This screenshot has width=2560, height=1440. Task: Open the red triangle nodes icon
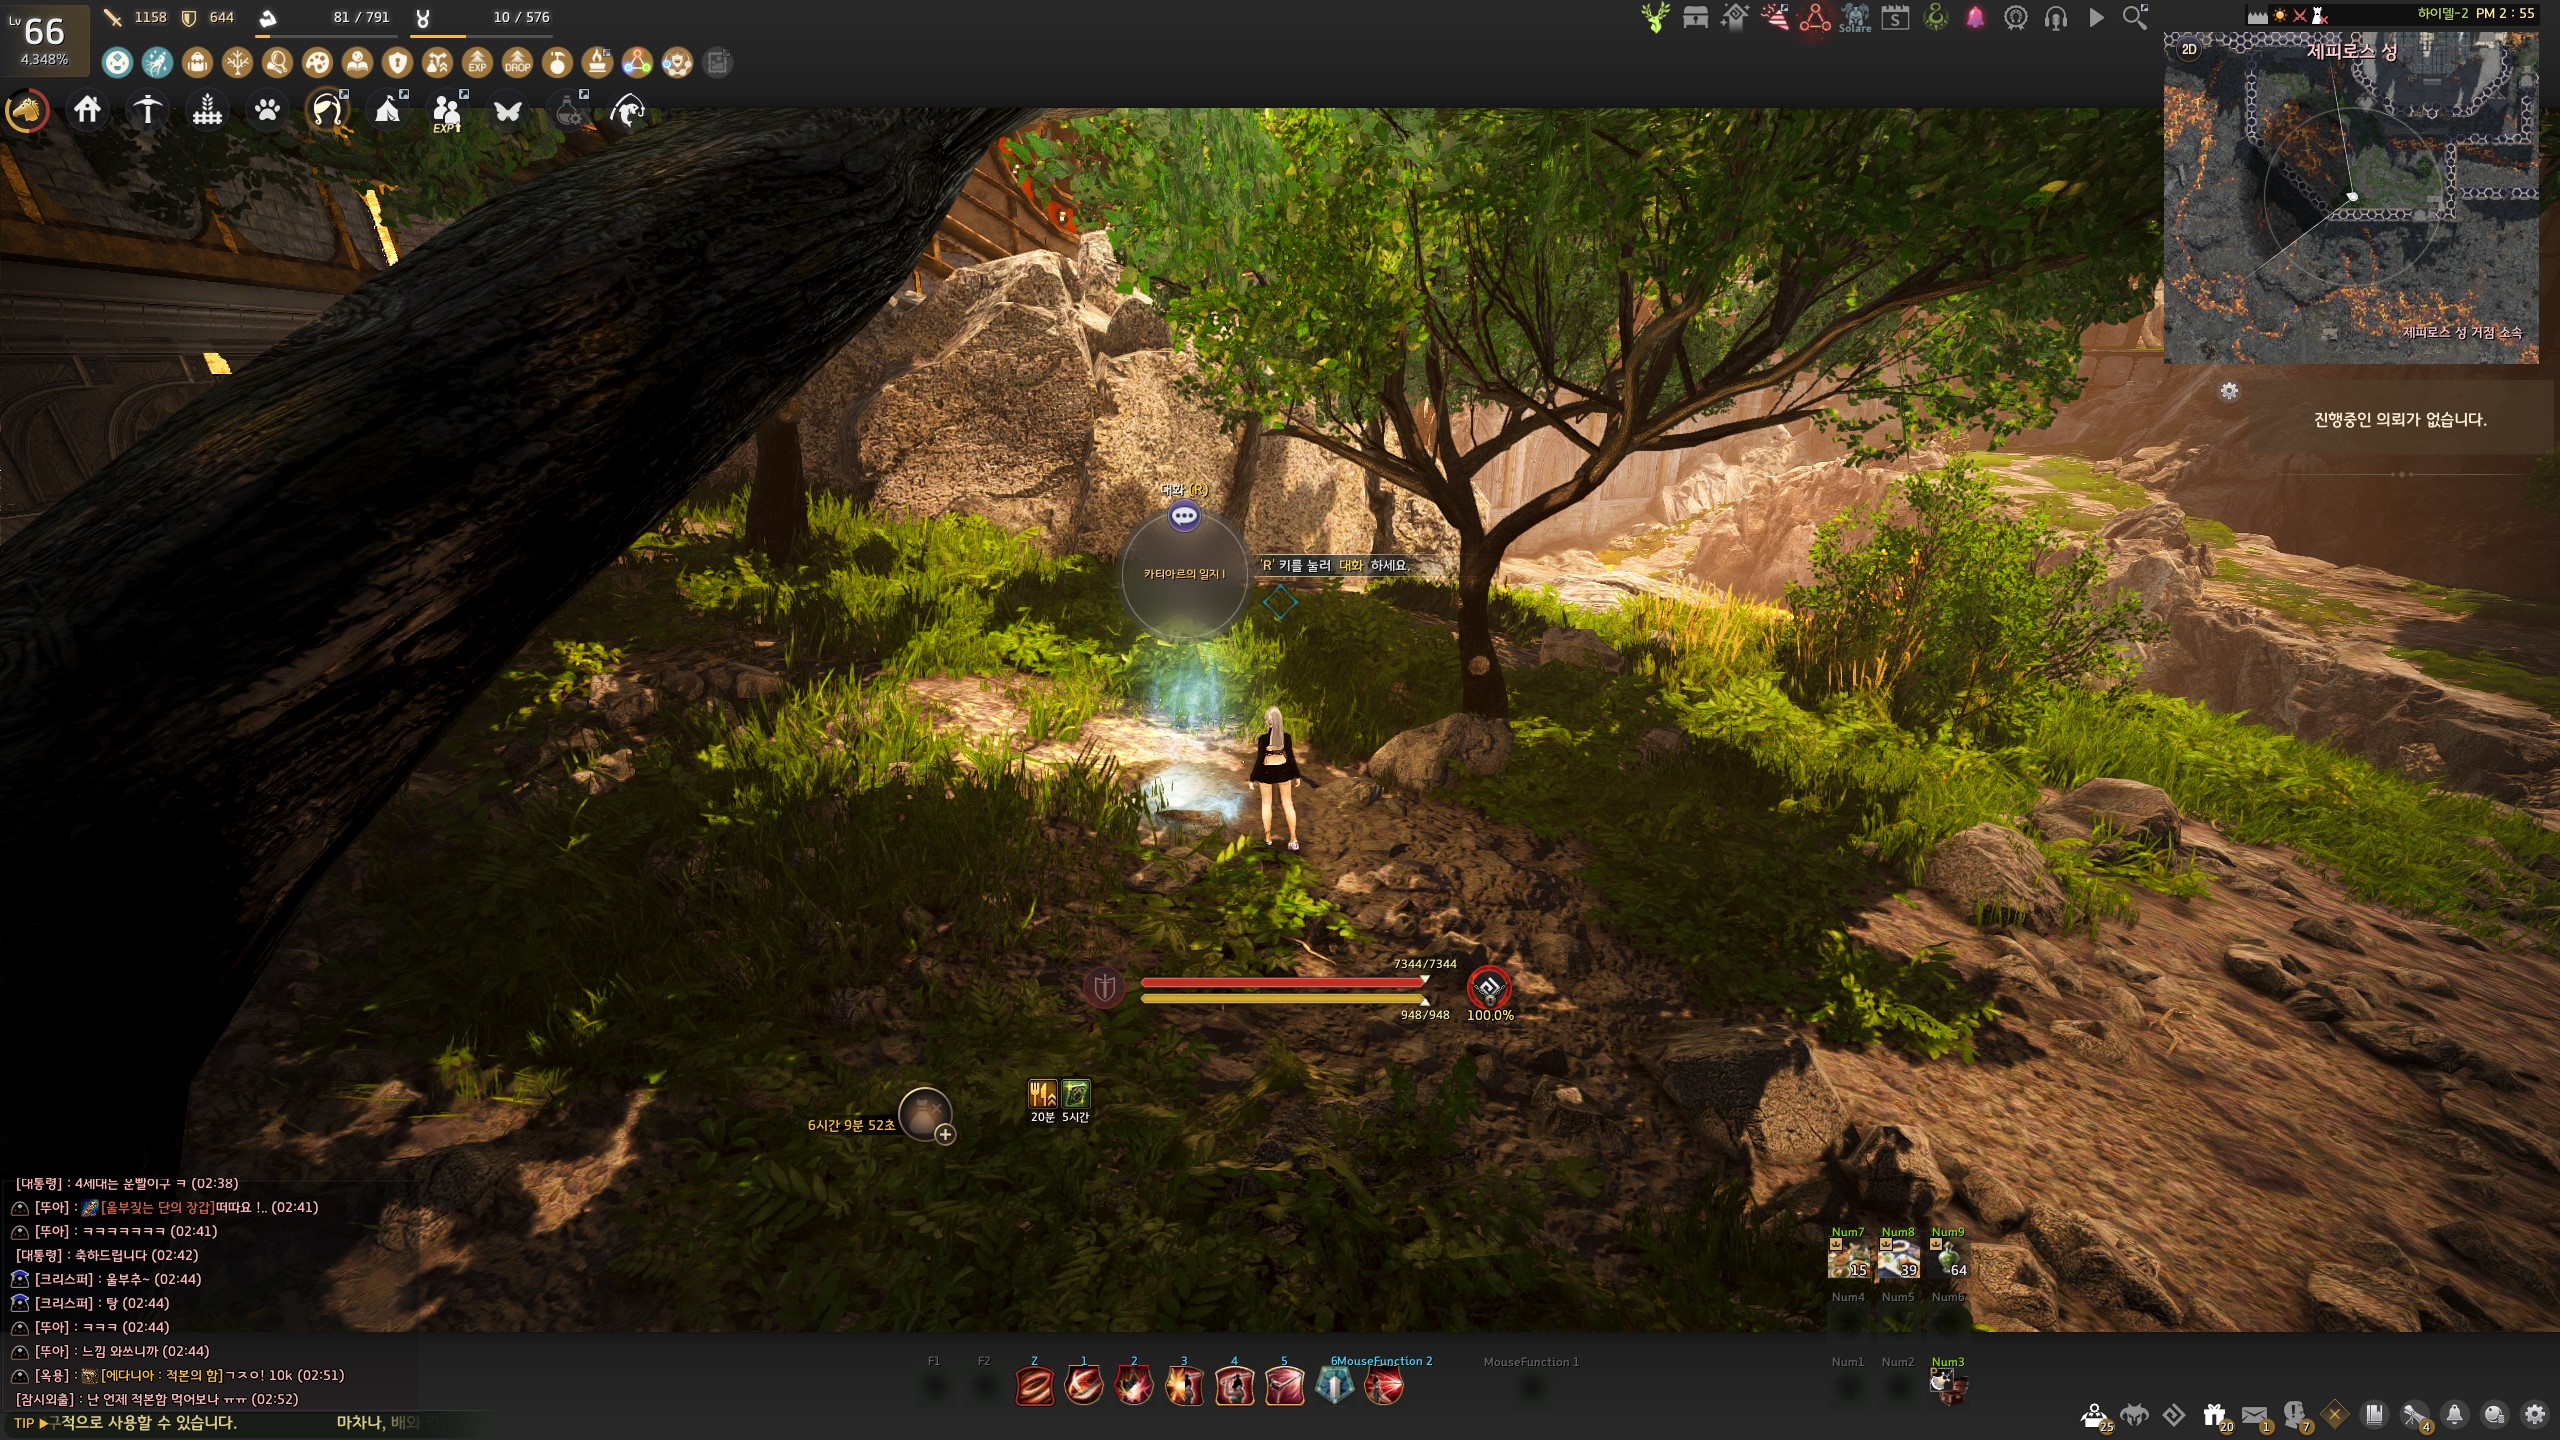point(1815,17)
